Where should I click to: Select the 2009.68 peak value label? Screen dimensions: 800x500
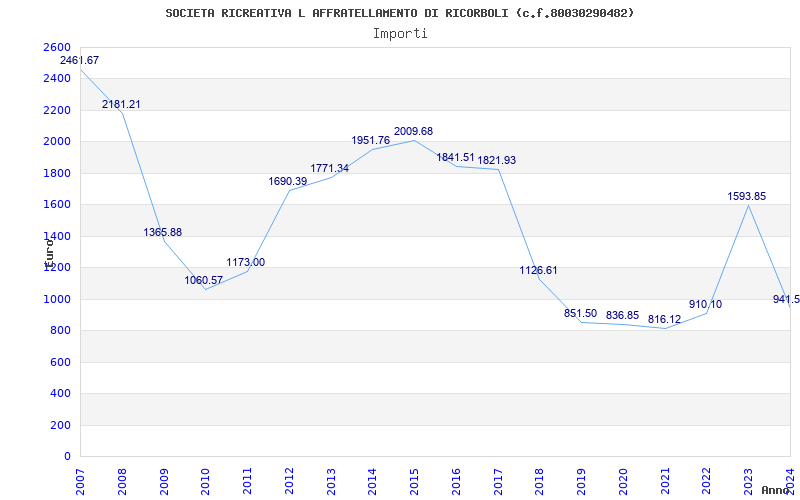(x=413, y=131)
